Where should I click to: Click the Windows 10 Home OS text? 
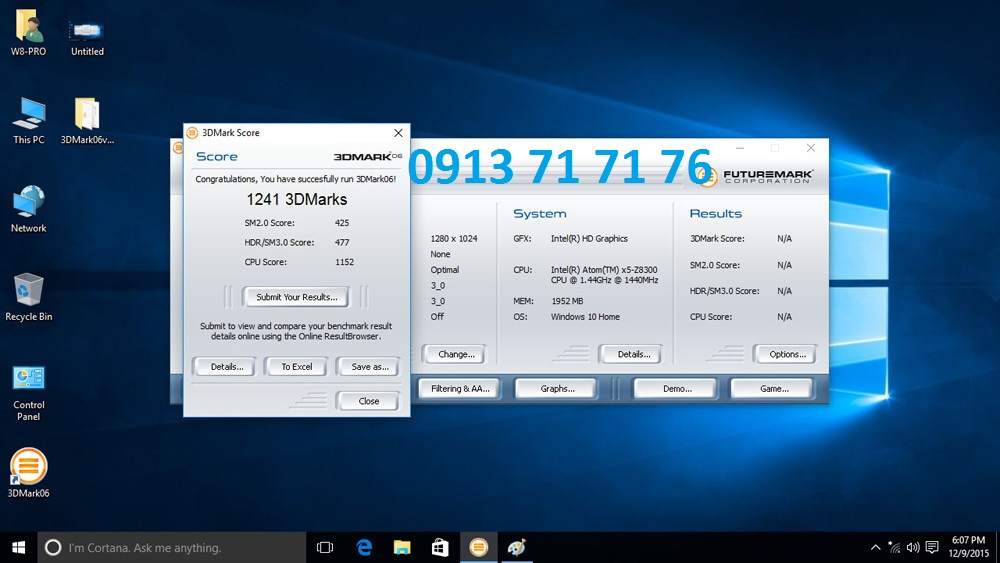pyautogui.click(x=585, y=317)
